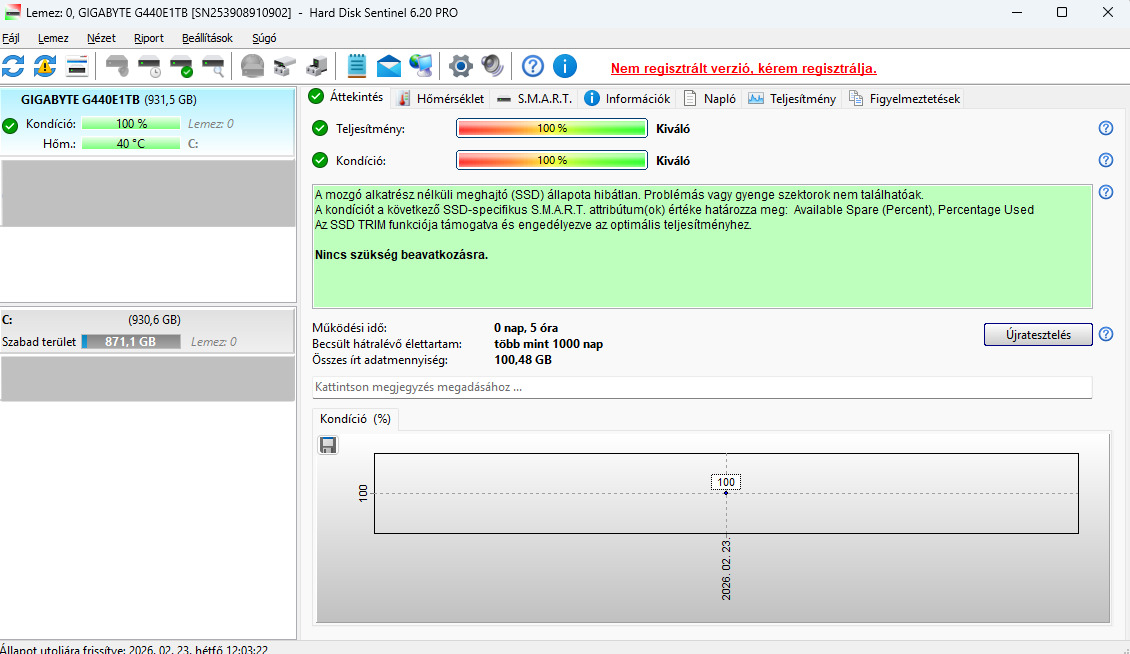The height and width of the screenshot is (654, 1130).
Task: Open the Riport menu
Action: [148, 38]
